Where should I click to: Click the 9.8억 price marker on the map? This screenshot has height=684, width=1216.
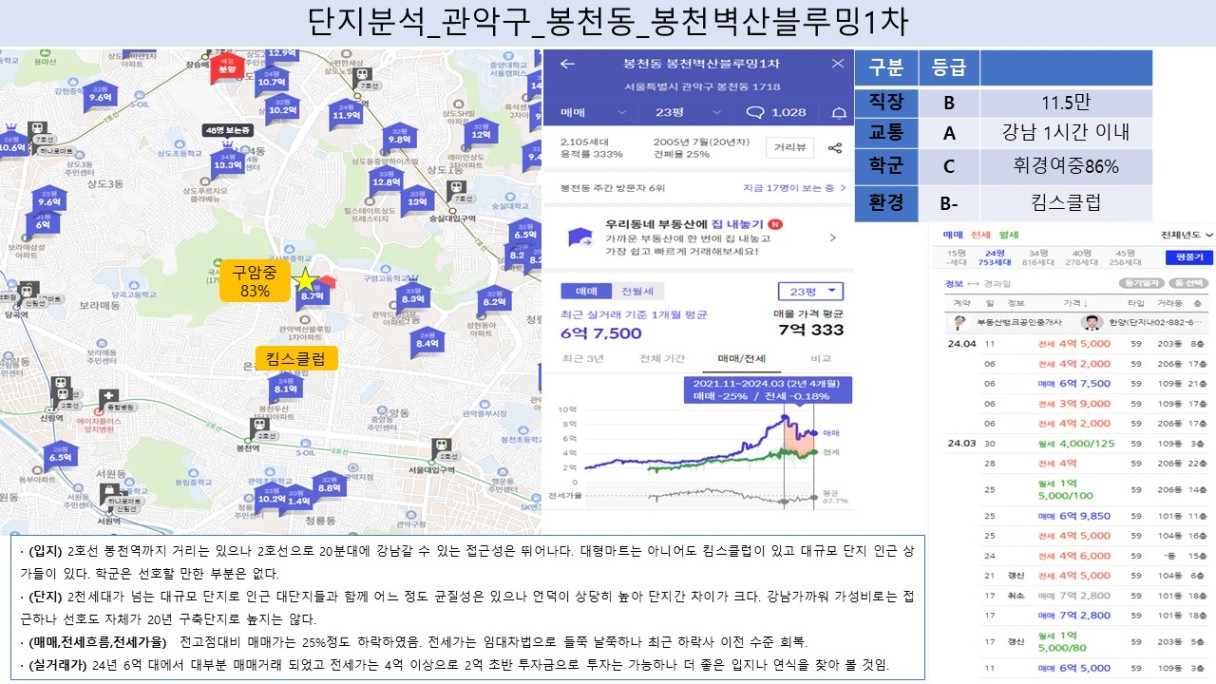pyautogui.click(x=400, y=137)
